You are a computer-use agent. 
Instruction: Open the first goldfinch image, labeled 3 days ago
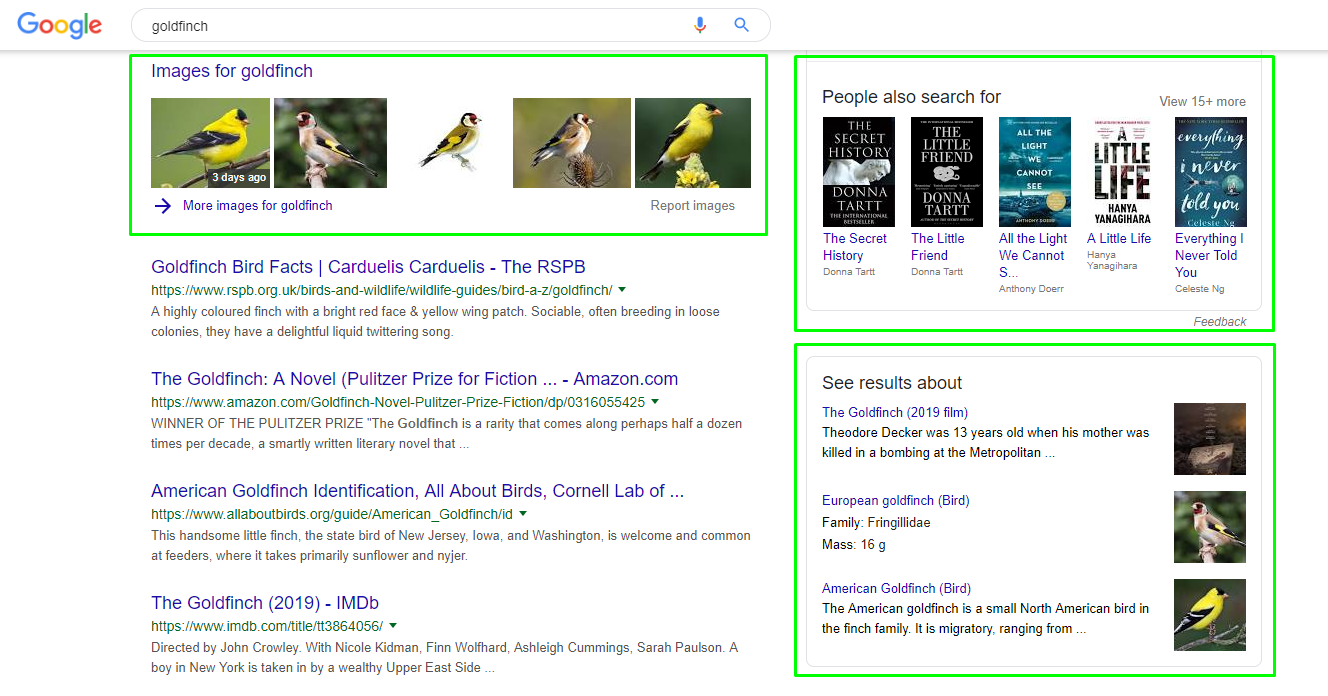point(210,143)
